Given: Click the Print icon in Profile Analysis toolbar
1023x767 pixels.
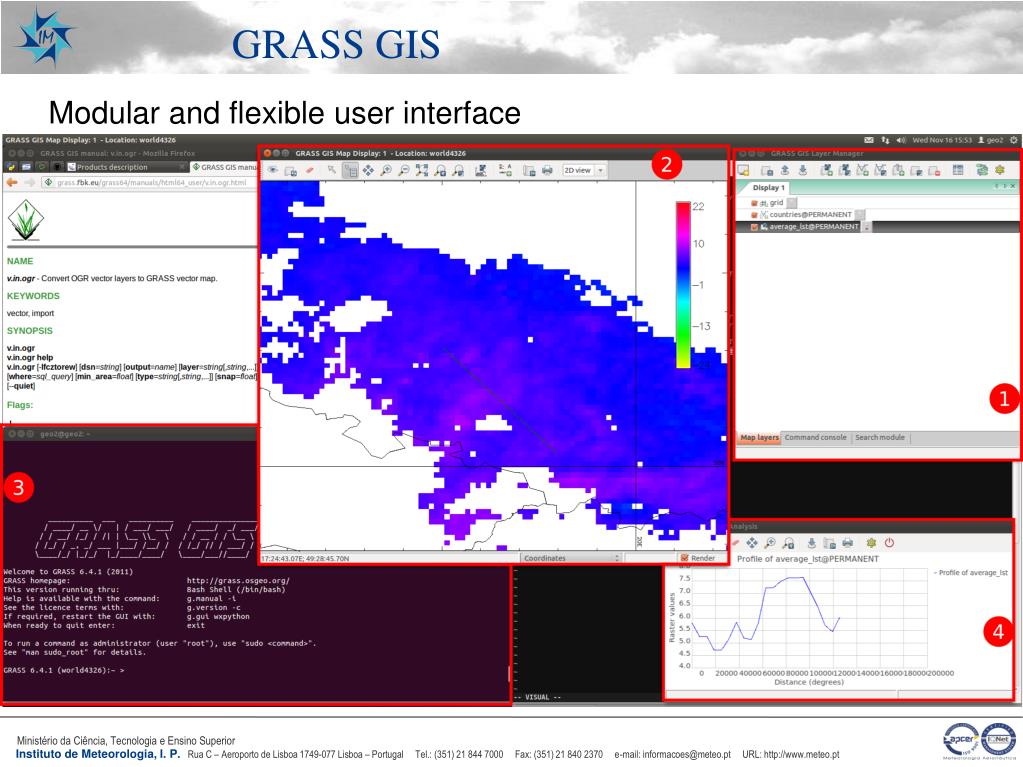Looking at the screenshot, I should [x=847, y=543].
